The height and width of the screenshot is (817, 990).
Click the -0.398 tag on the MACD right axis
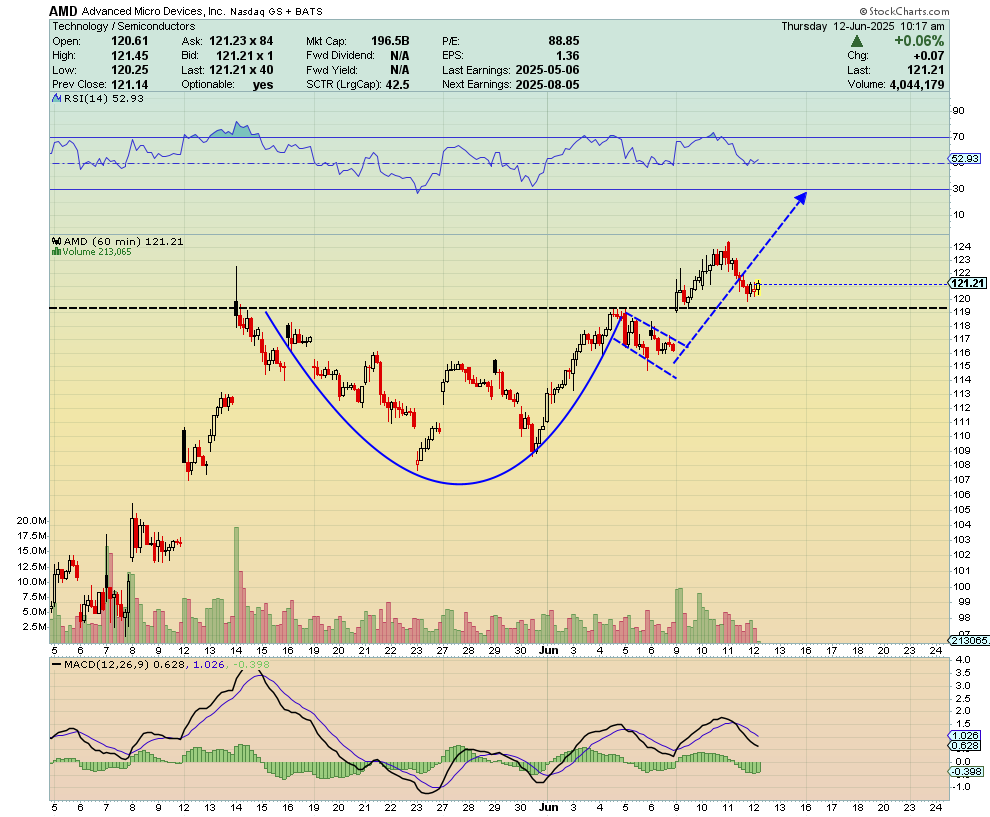point(967,772)
